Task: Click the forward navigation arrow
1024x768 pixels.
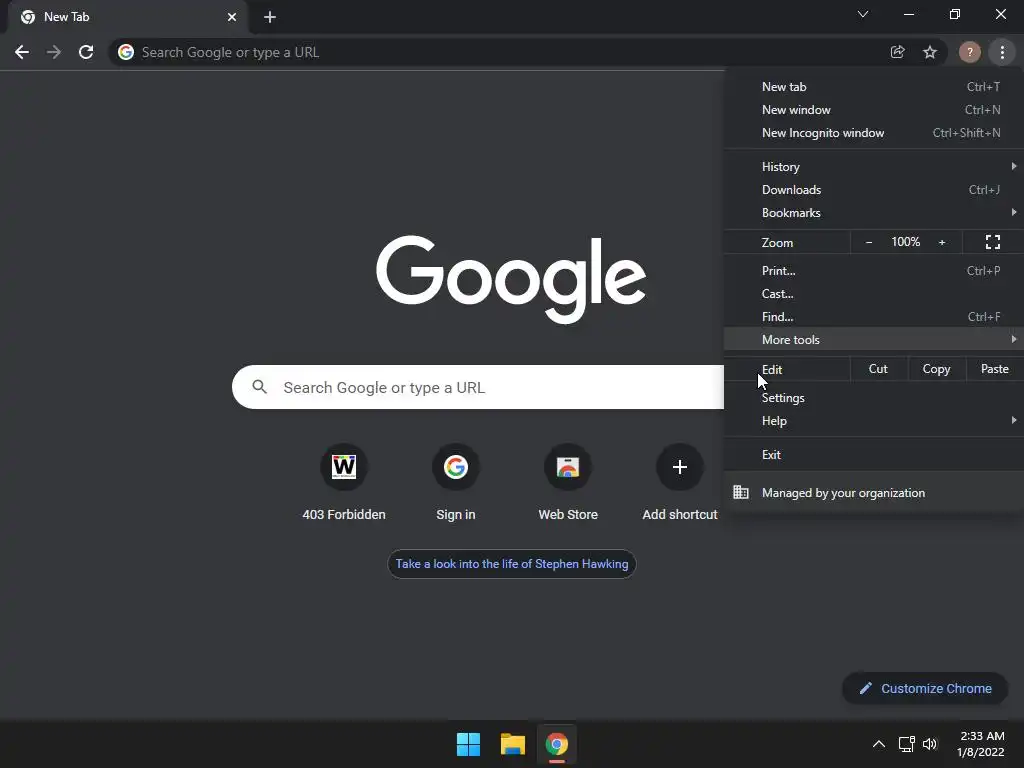Action: [x=54, y=52]
